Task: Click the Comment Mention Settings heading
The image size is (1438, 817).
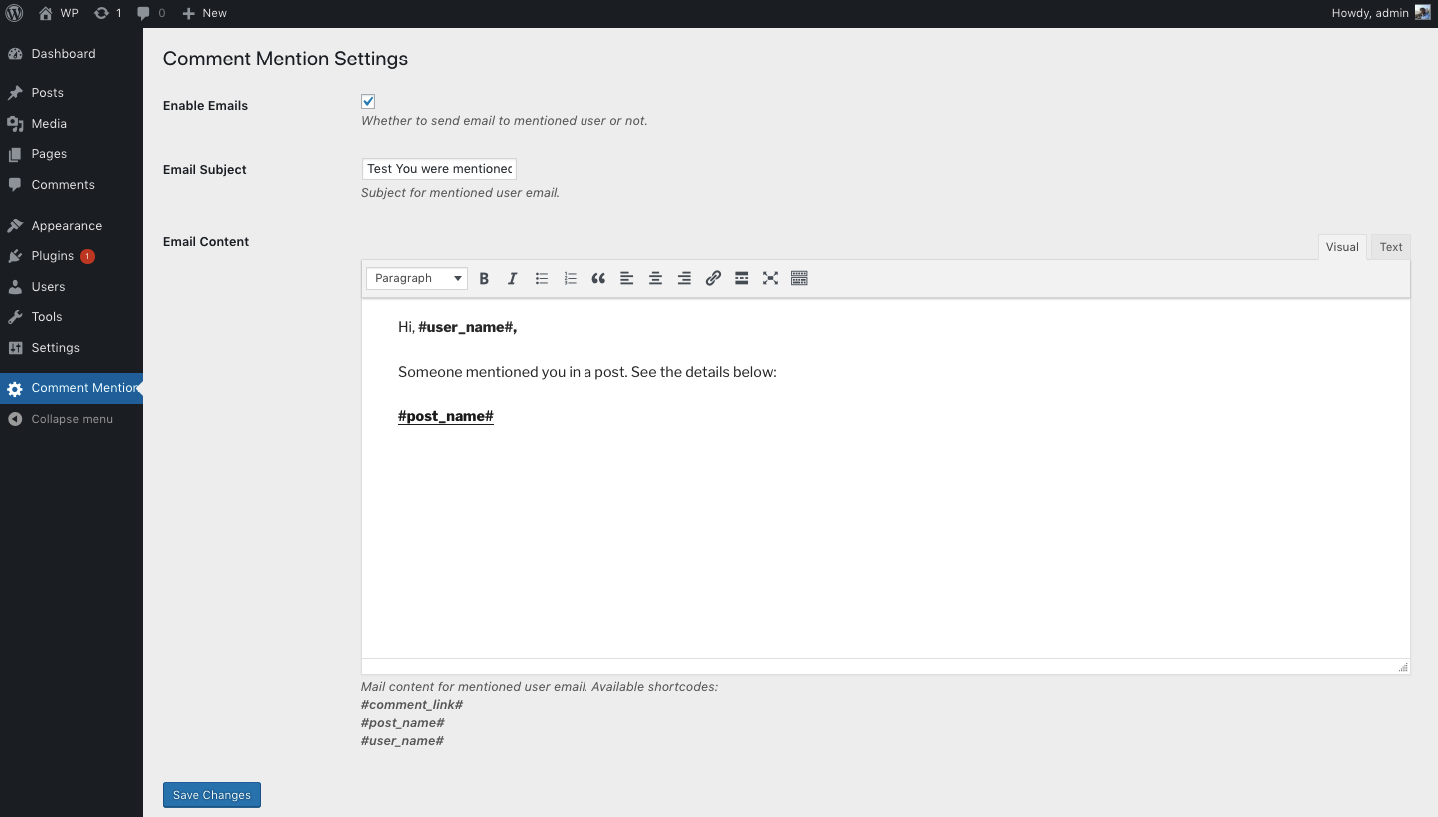Action: point(285,59)
